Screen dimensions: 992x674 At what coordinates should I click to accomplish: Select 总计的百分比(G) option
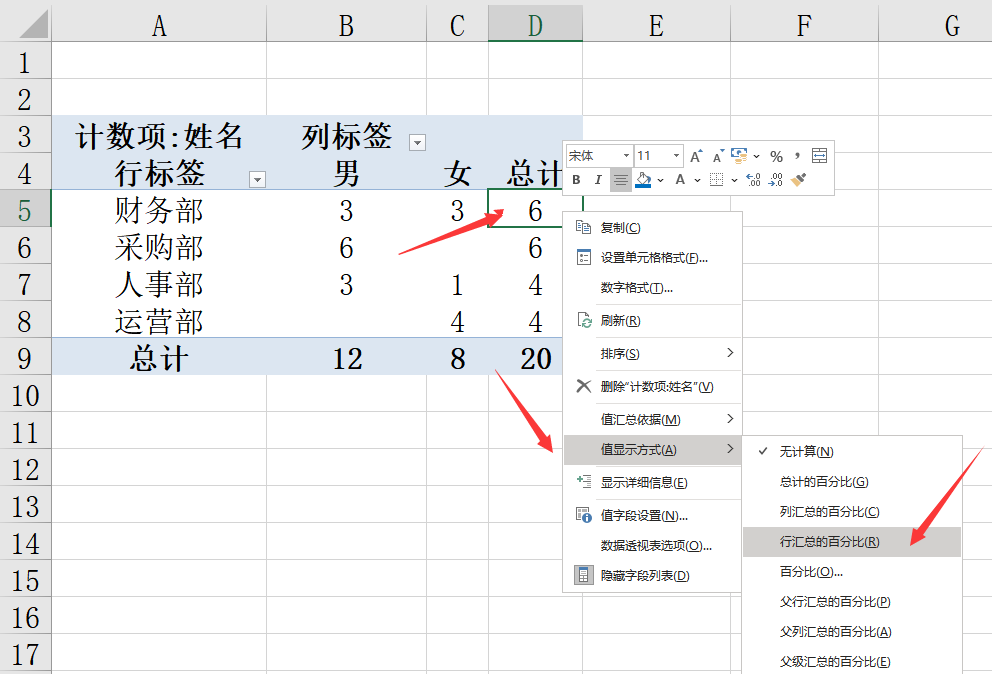tap(852, 482)
